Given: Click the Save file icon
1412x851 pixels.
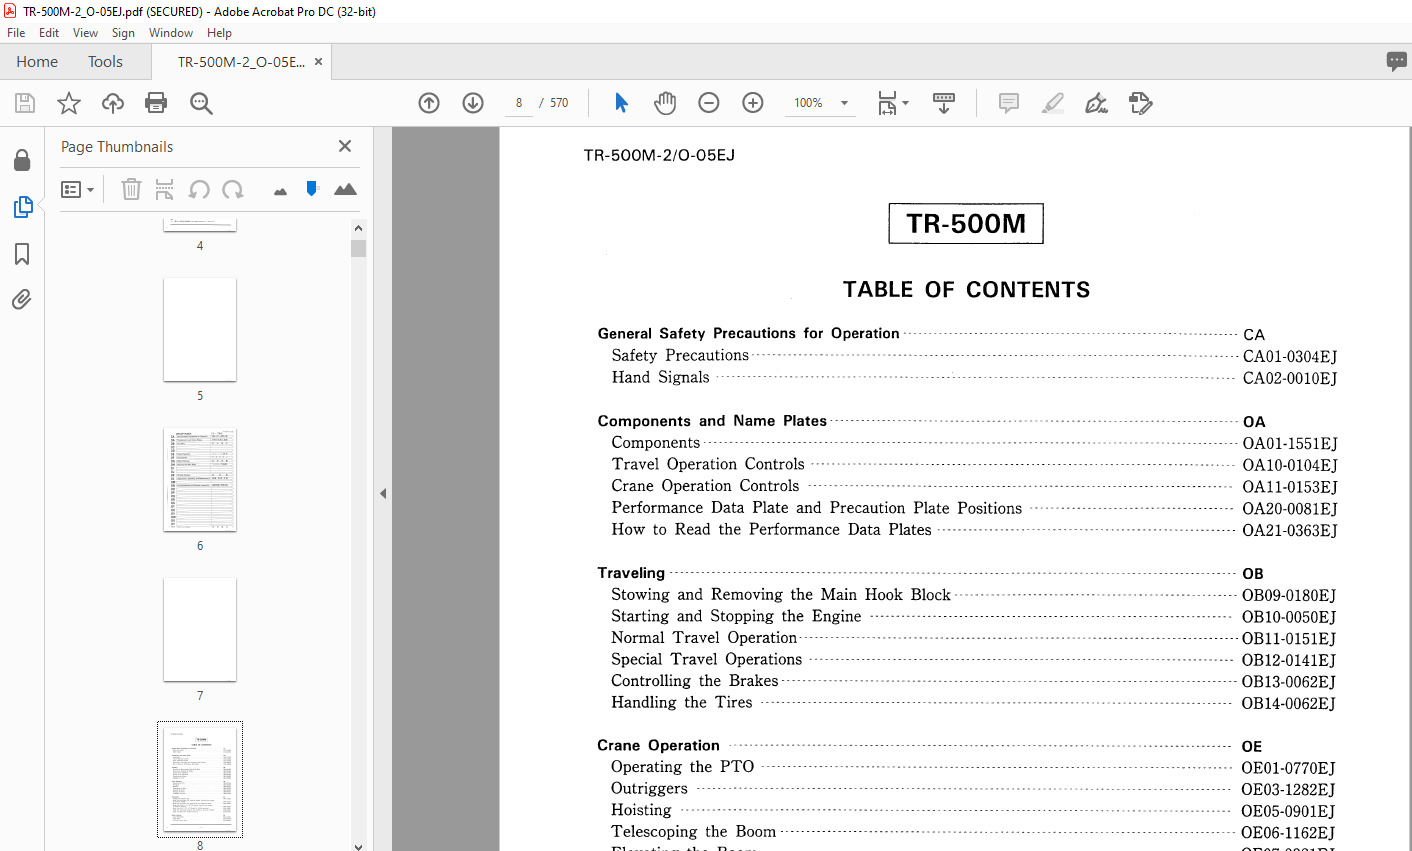Looking at the screenshot, I should [25, 103].
